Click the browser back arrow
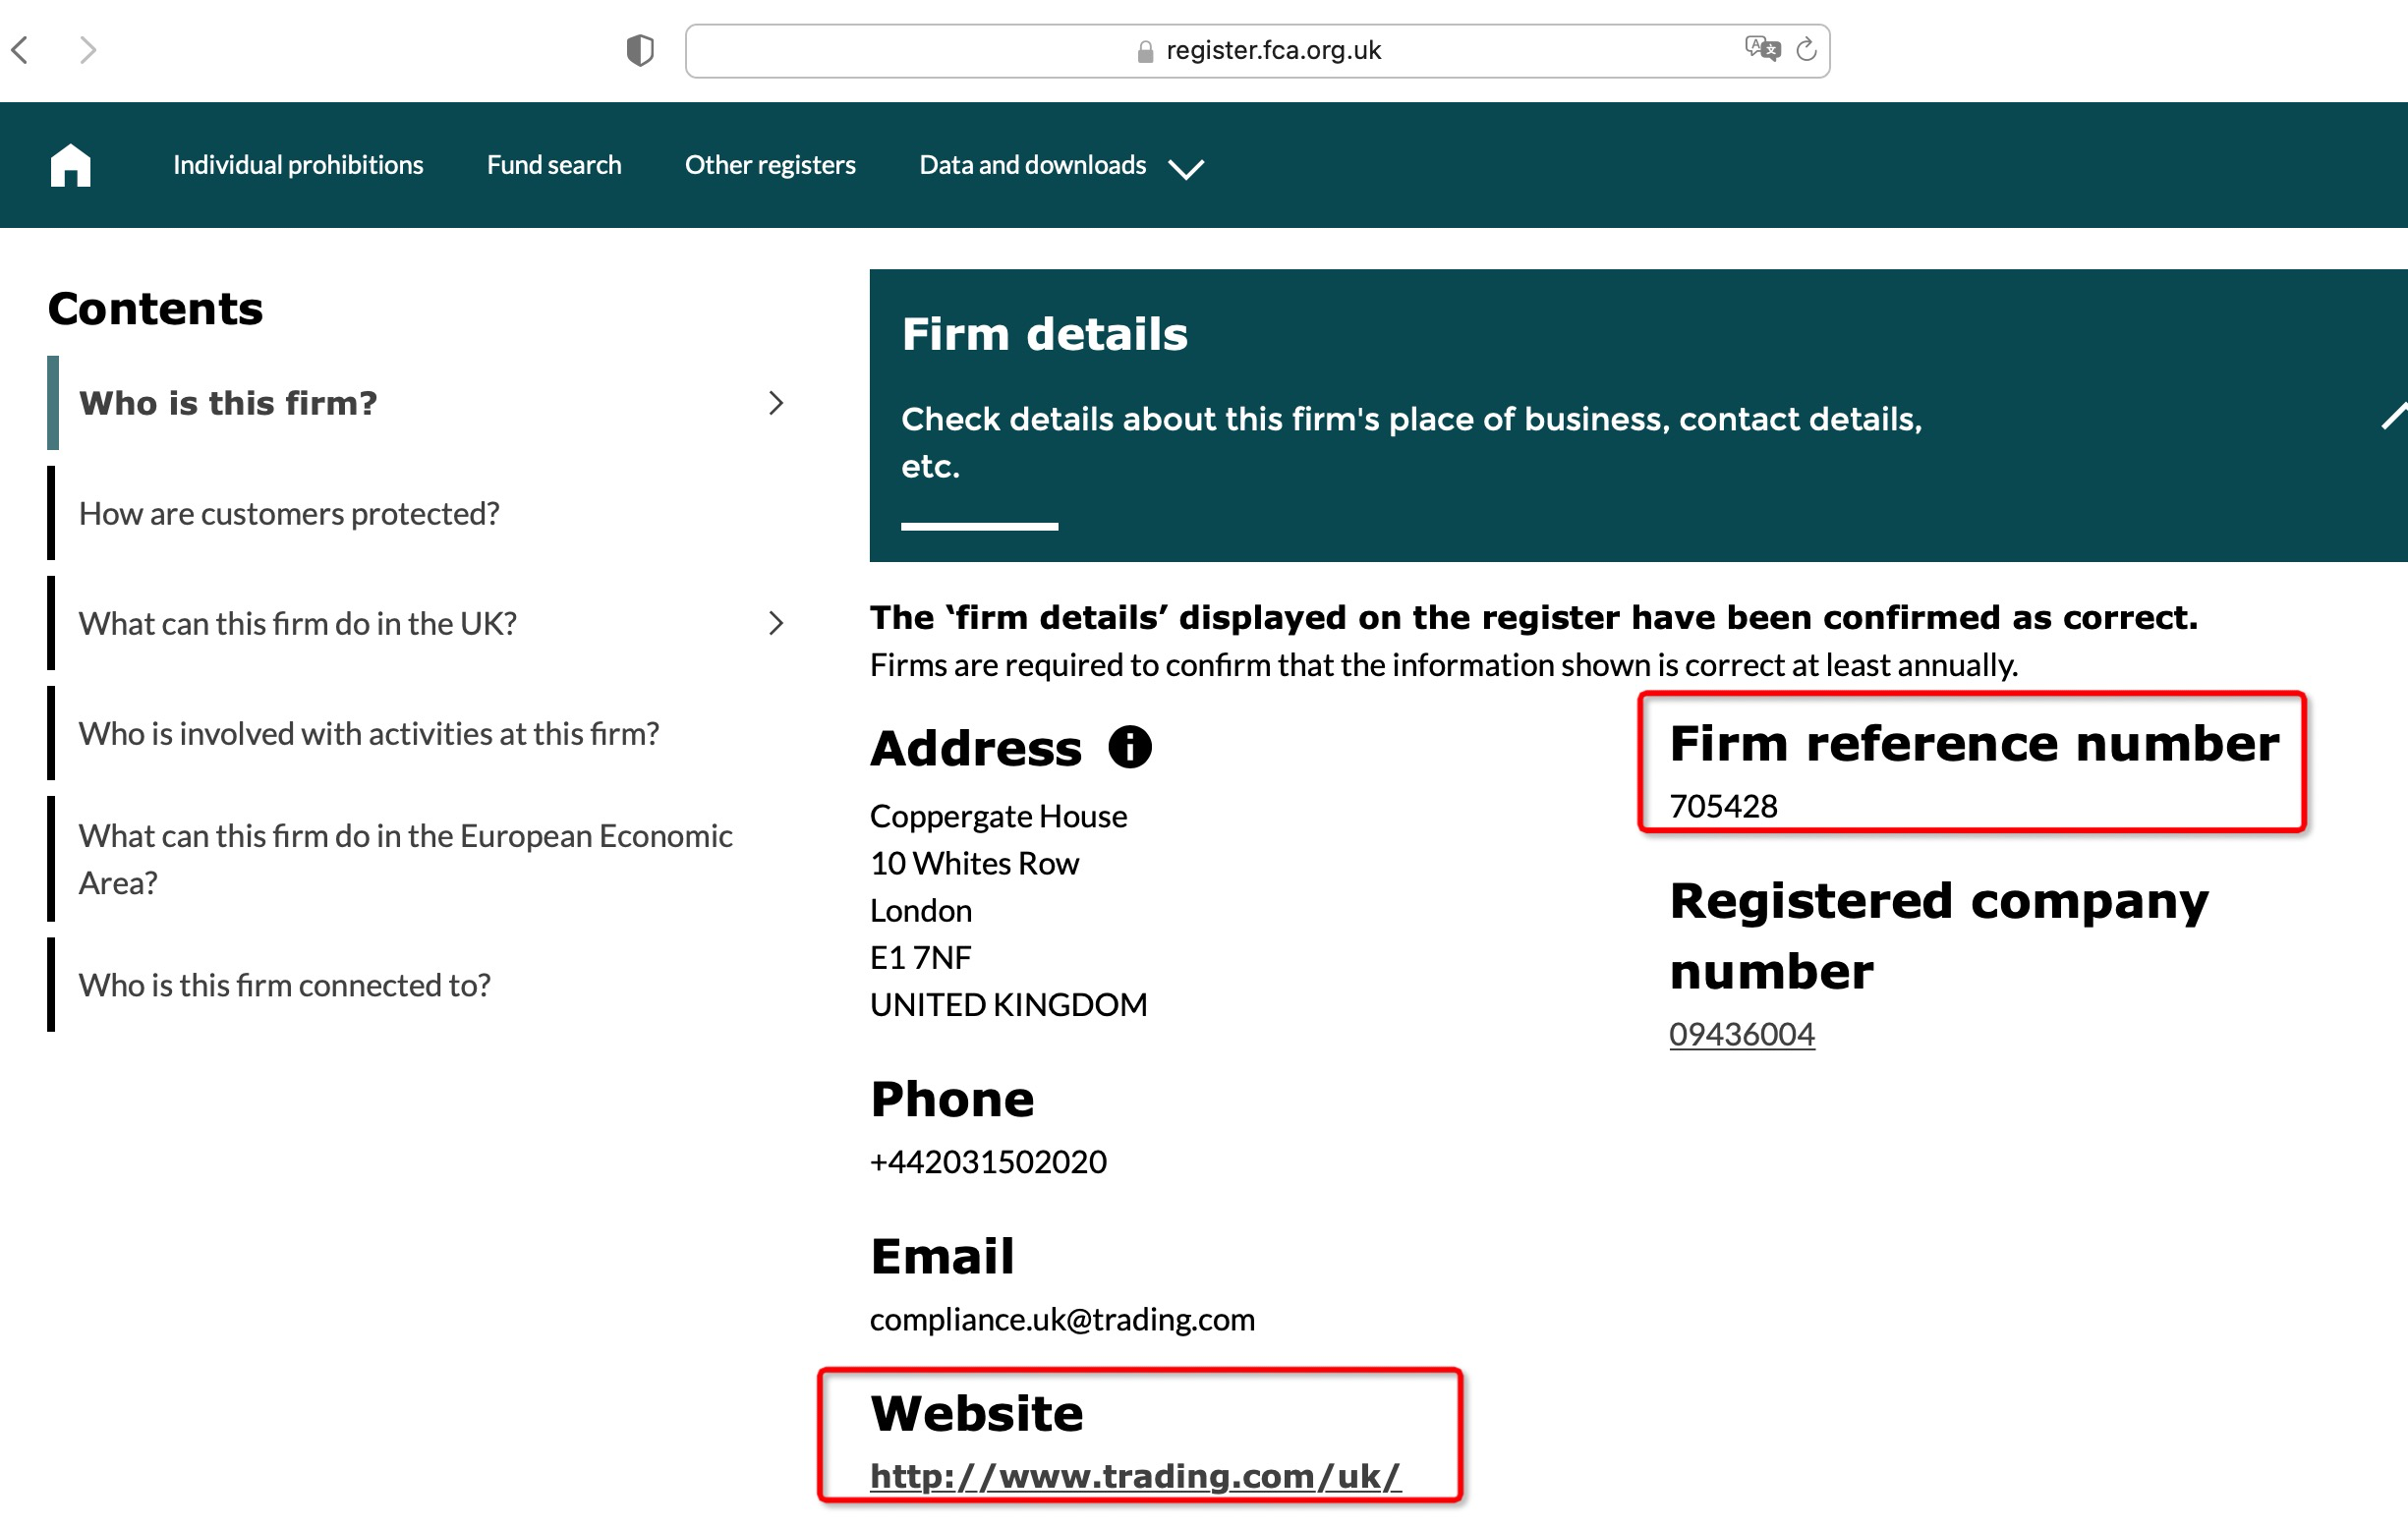This screenshot has height=1527, width=2408. tap(21, 50)
